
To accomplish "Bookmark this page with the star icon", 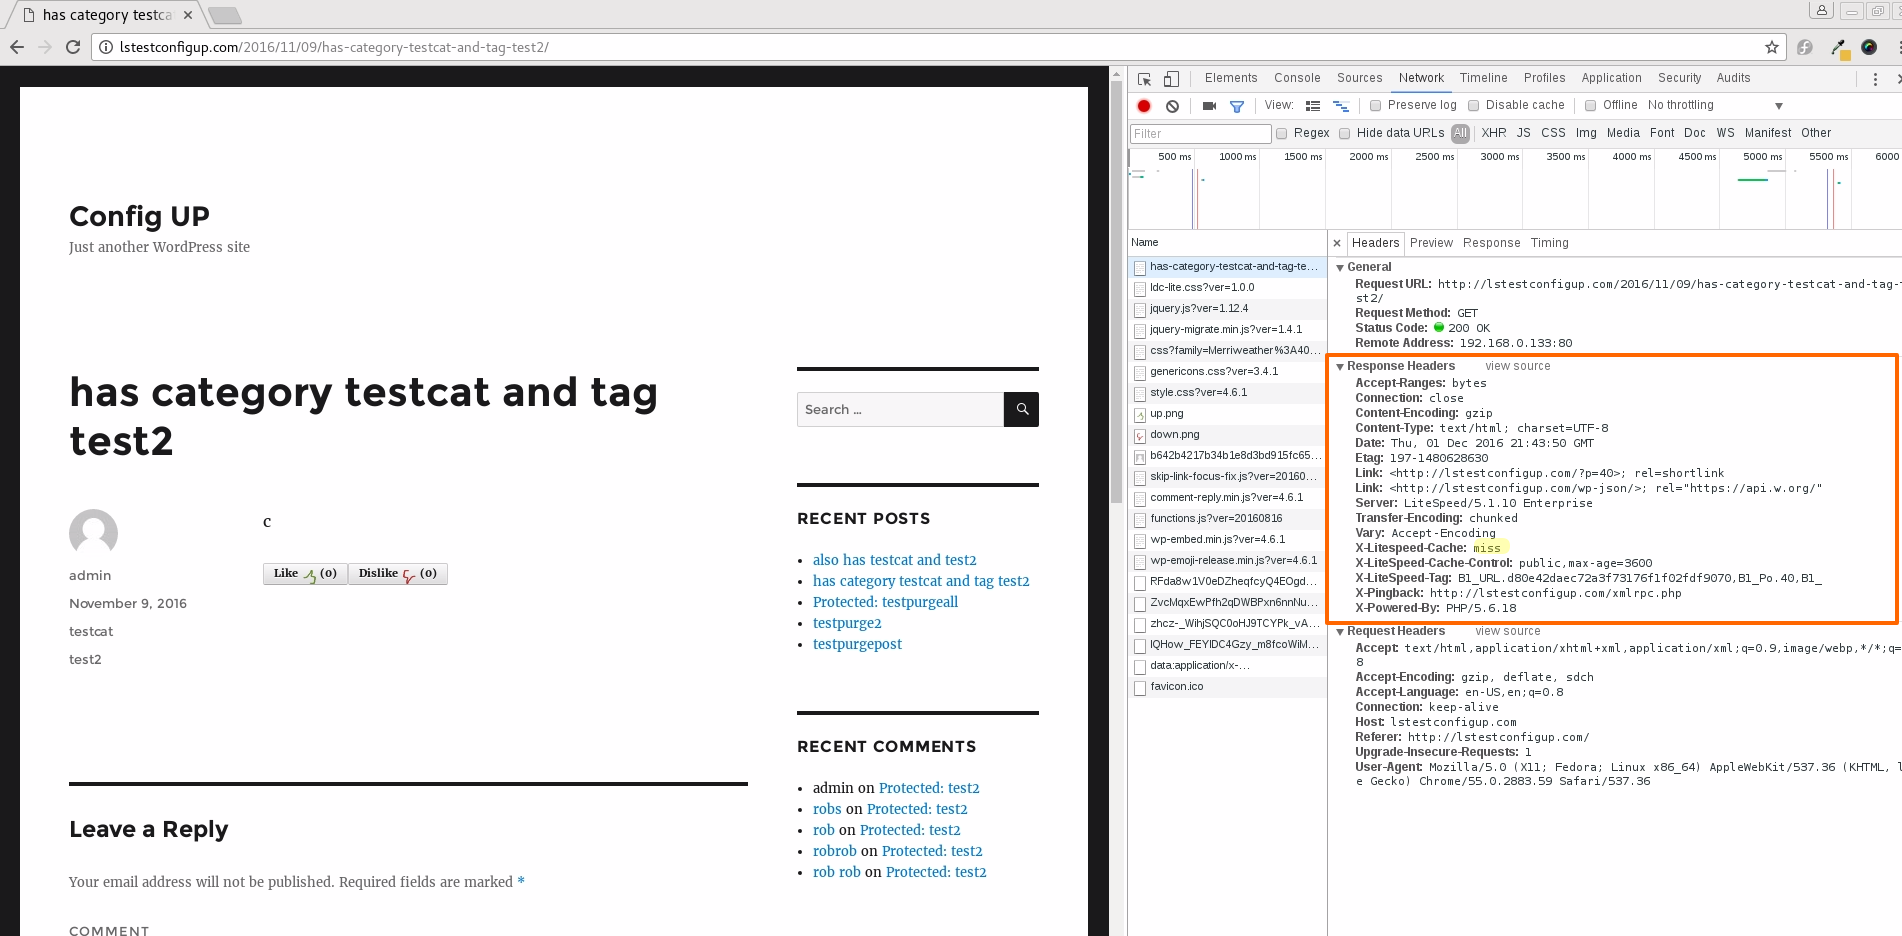I will 1771,47.
